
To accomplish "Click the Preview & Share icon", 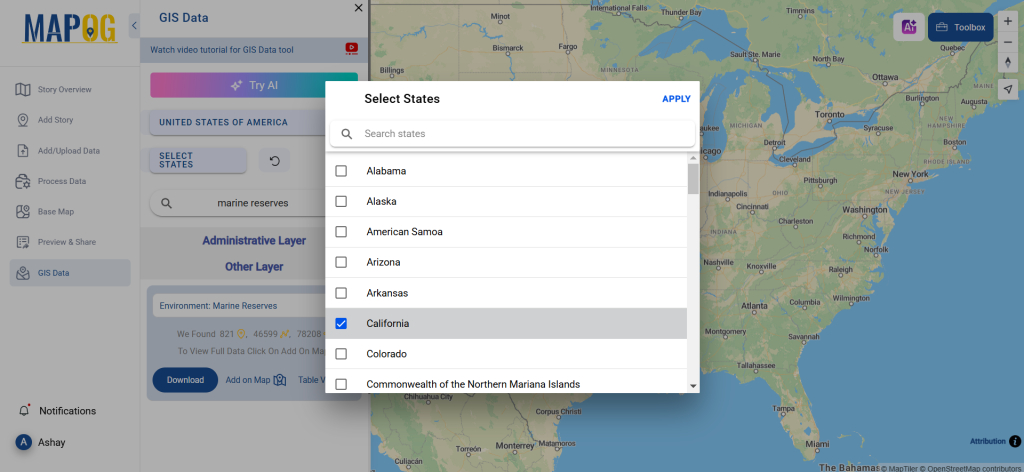I will coord(23,242).
